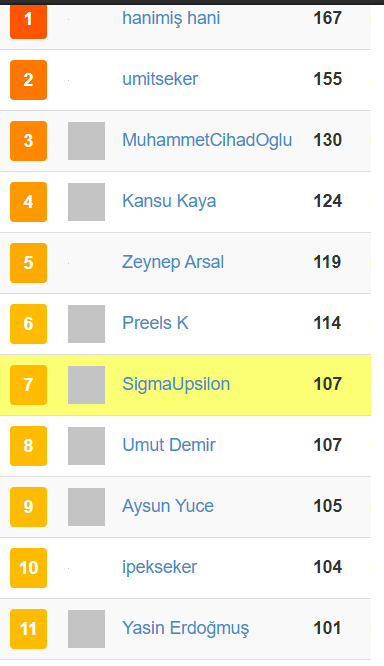Open Umut Demir's profile link

(x=169, y=445)
